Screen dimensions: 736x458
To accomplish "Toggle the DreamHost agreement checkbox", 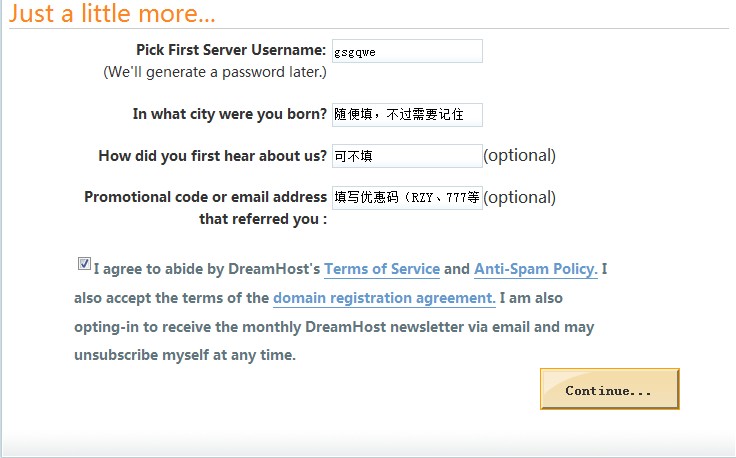I will (x=84, y=264).
